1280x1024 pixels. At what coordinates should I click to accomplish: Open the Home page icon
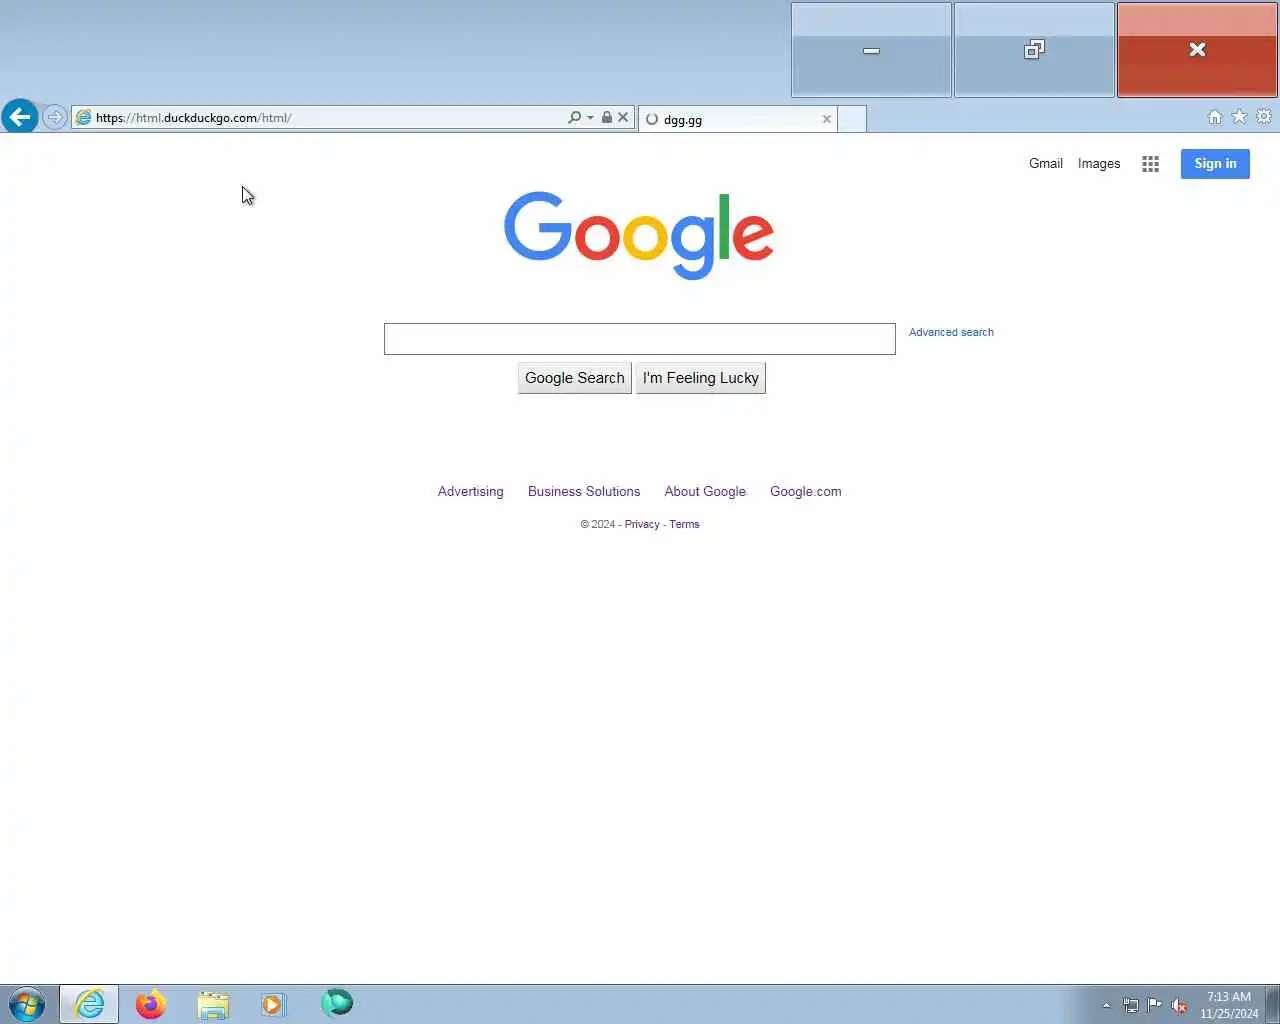coord(1215,117)
